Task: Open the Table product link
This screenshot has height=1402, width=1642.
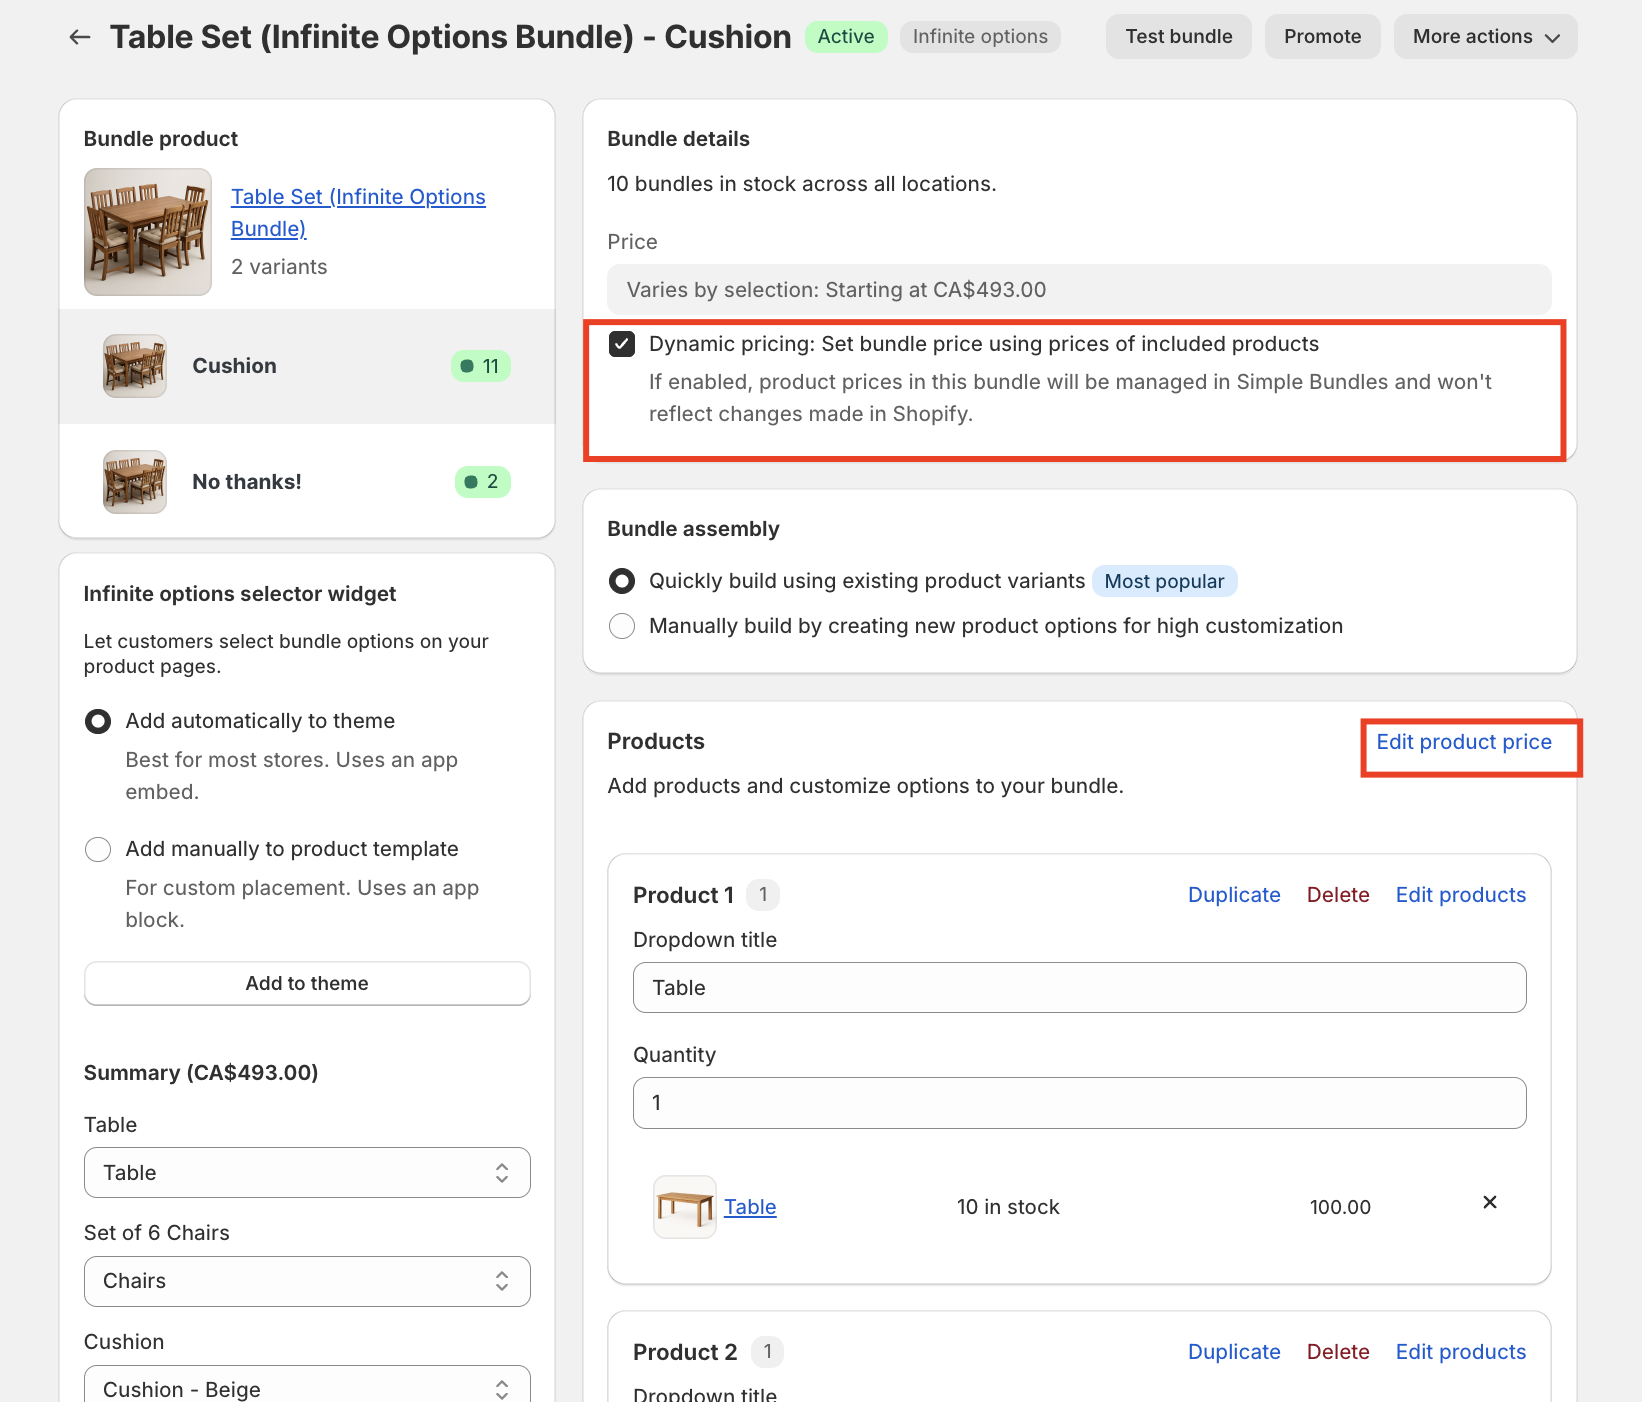Action: [750, 1207]
